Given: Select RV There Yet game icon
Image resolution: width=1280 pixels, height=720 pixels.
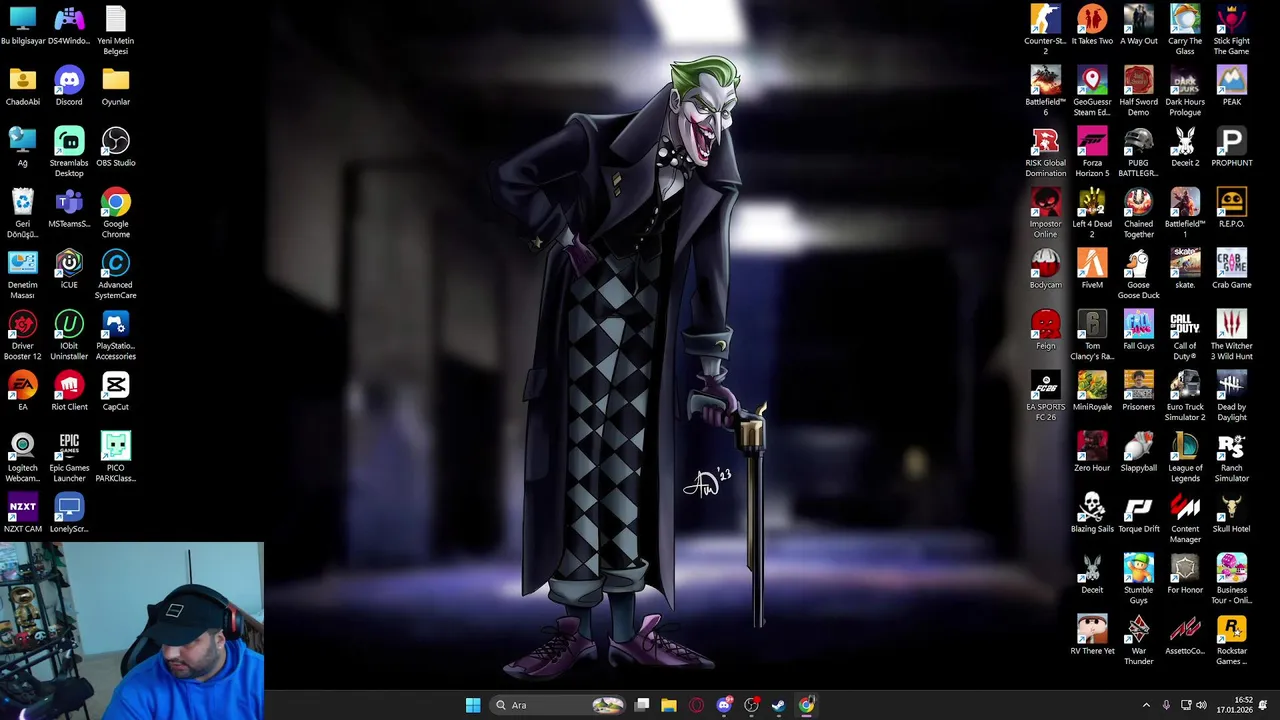Looking at the screenshot, I should point(1092,636).
